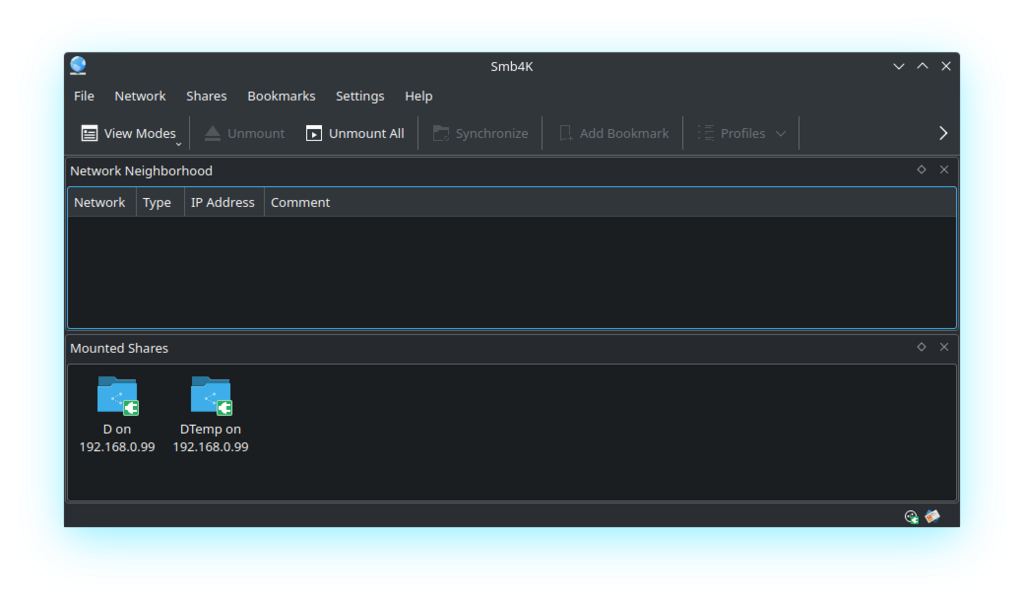Click the Mounted Shares panel title
The image size is (1024, 603).
click(x=119, y=348)
